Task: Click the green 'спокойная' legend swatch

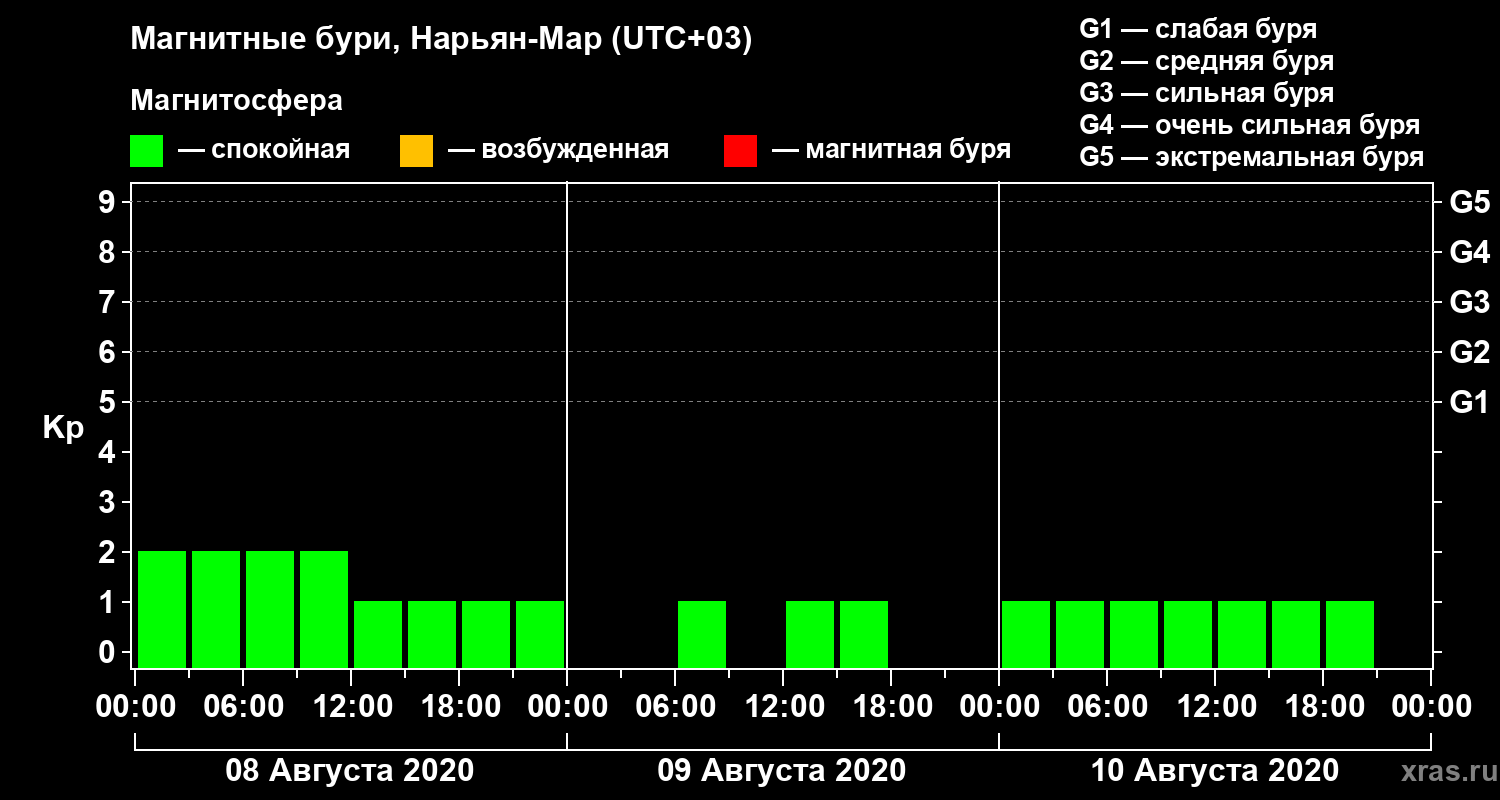Action: pos(147,151)
